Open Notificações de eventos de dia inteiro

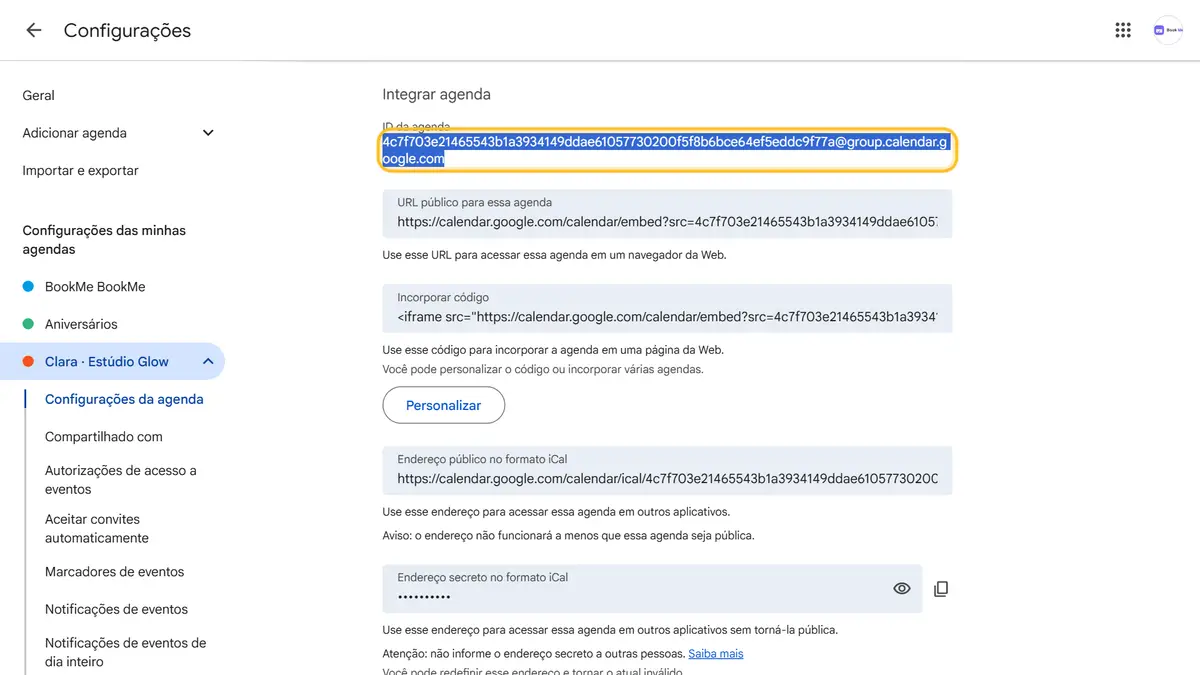point(126,652)
